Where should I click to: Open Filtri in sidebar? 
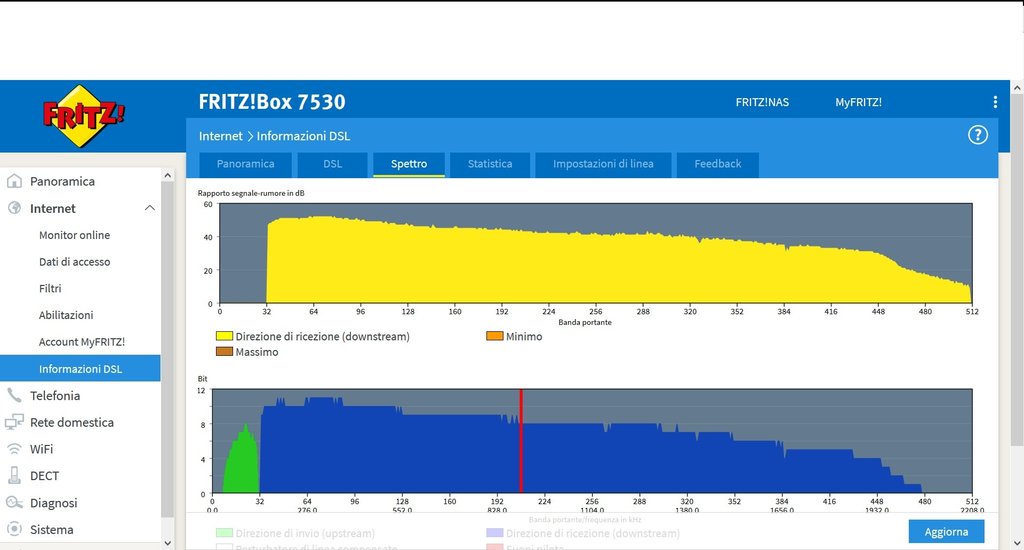50,289
